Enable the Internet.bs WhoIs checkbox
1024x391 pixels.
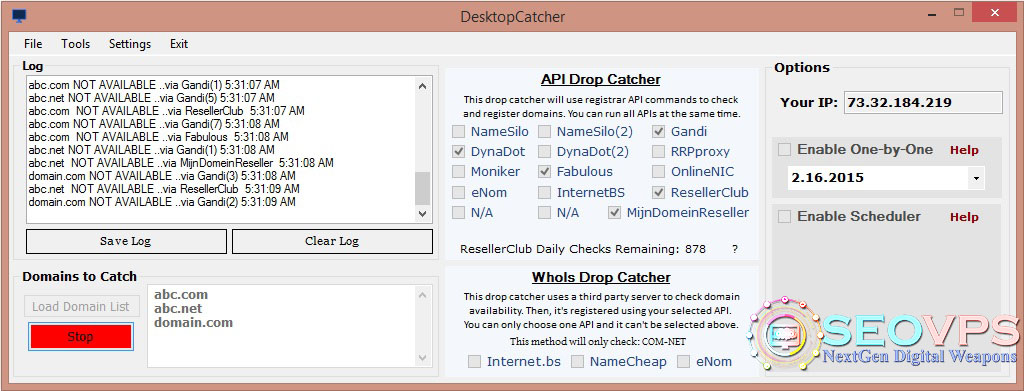pos(475,361)
